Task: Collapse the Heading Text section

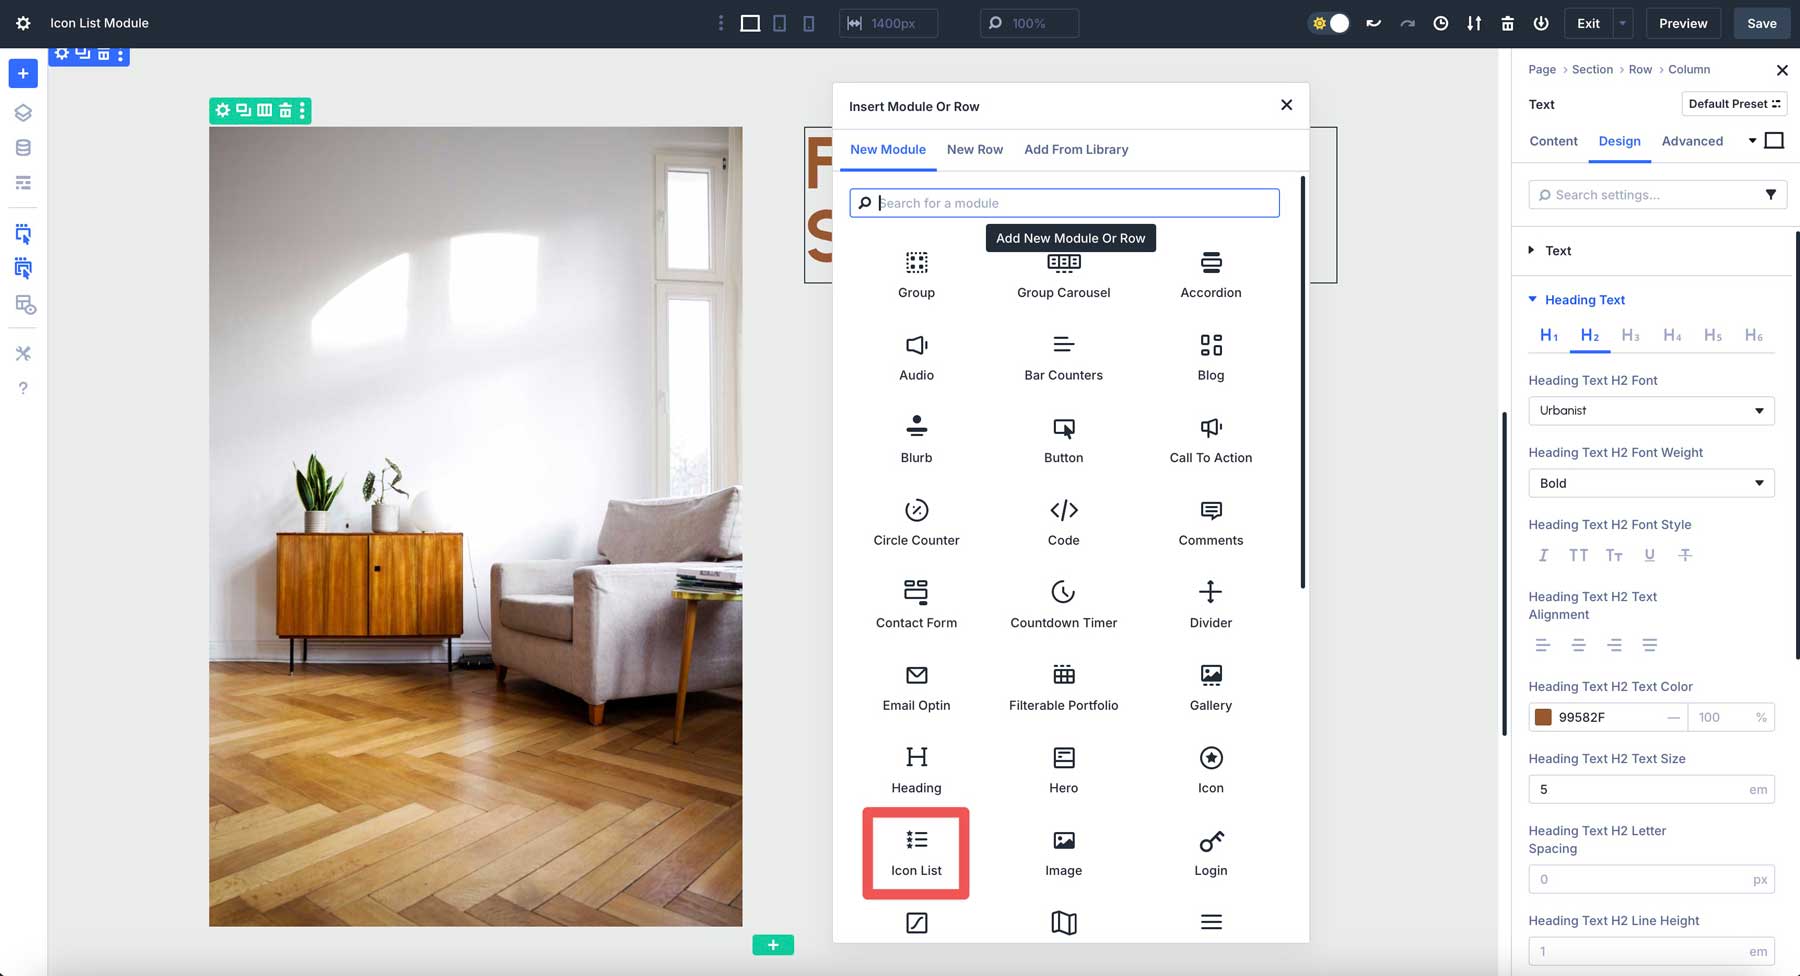Action: pyautogui.click(x=1532, y=299)
